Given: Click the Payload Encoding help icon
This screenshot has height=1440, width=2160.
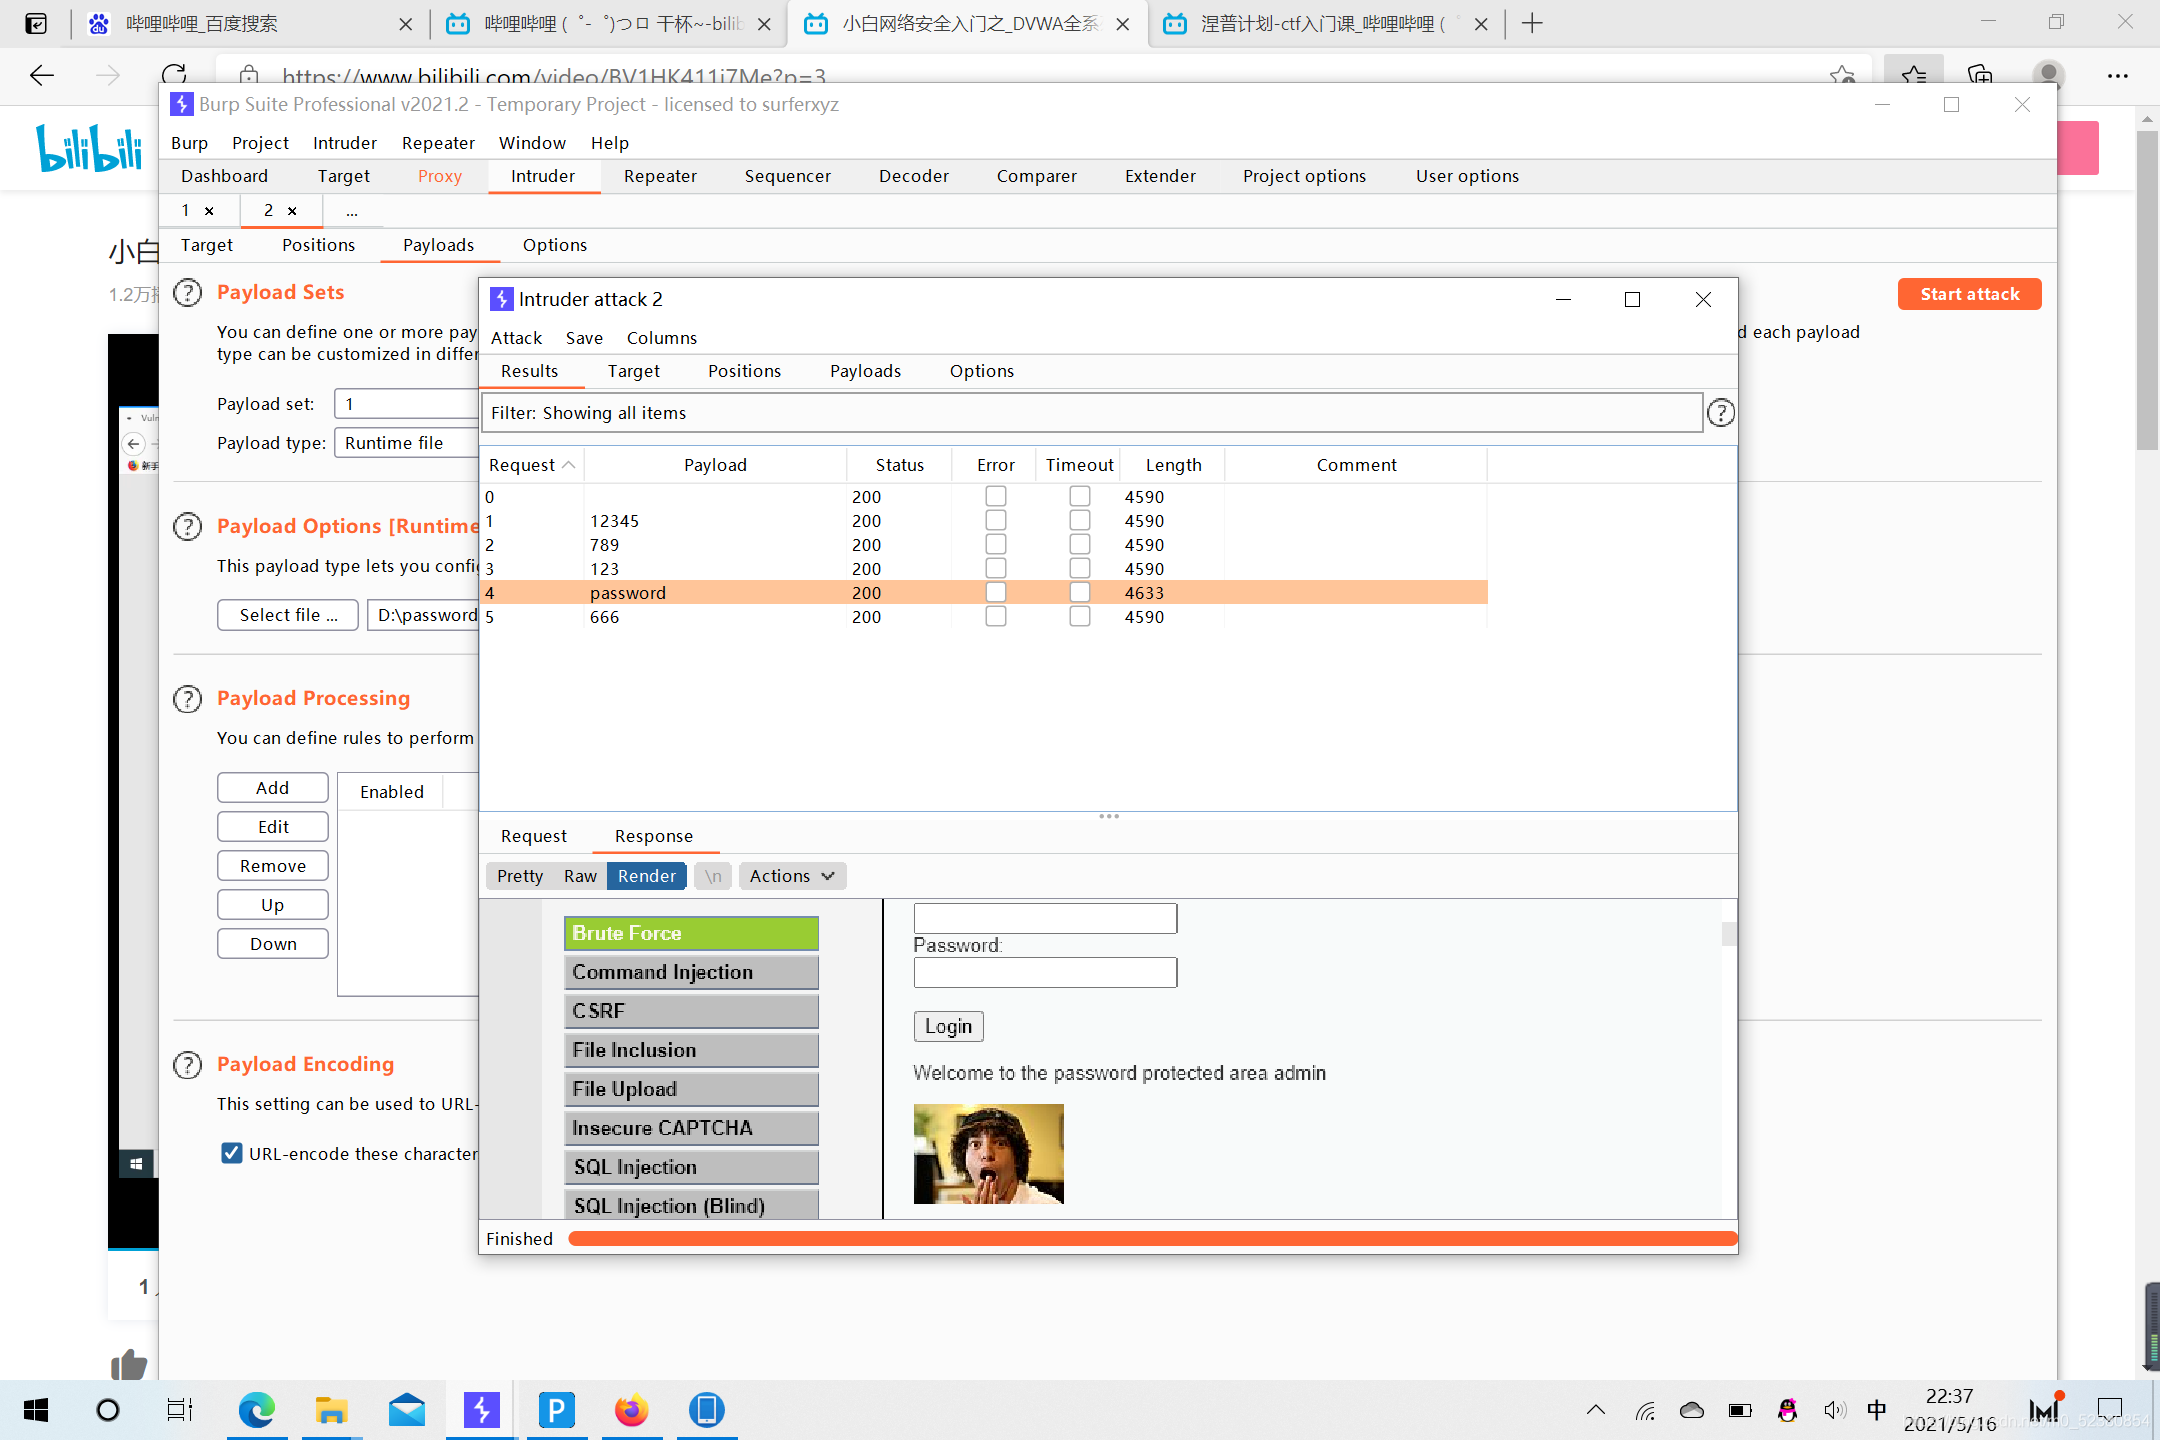Looking at the screenshot, I should pos(187,1064).
